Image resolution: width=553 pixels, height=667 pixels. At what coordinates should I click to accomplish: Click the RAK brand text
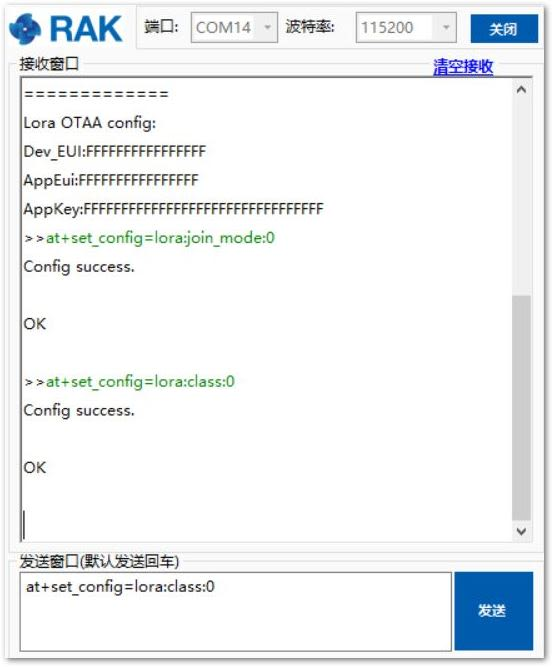[86, 29]
